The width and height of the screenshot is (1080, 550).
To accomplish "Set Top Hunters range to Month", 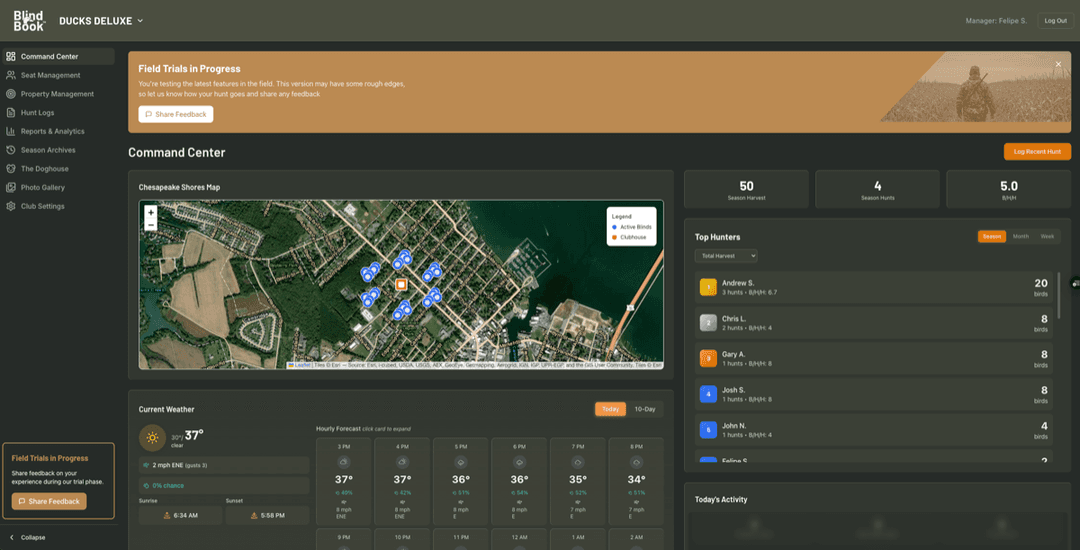I will click(x=1021, y=236).
